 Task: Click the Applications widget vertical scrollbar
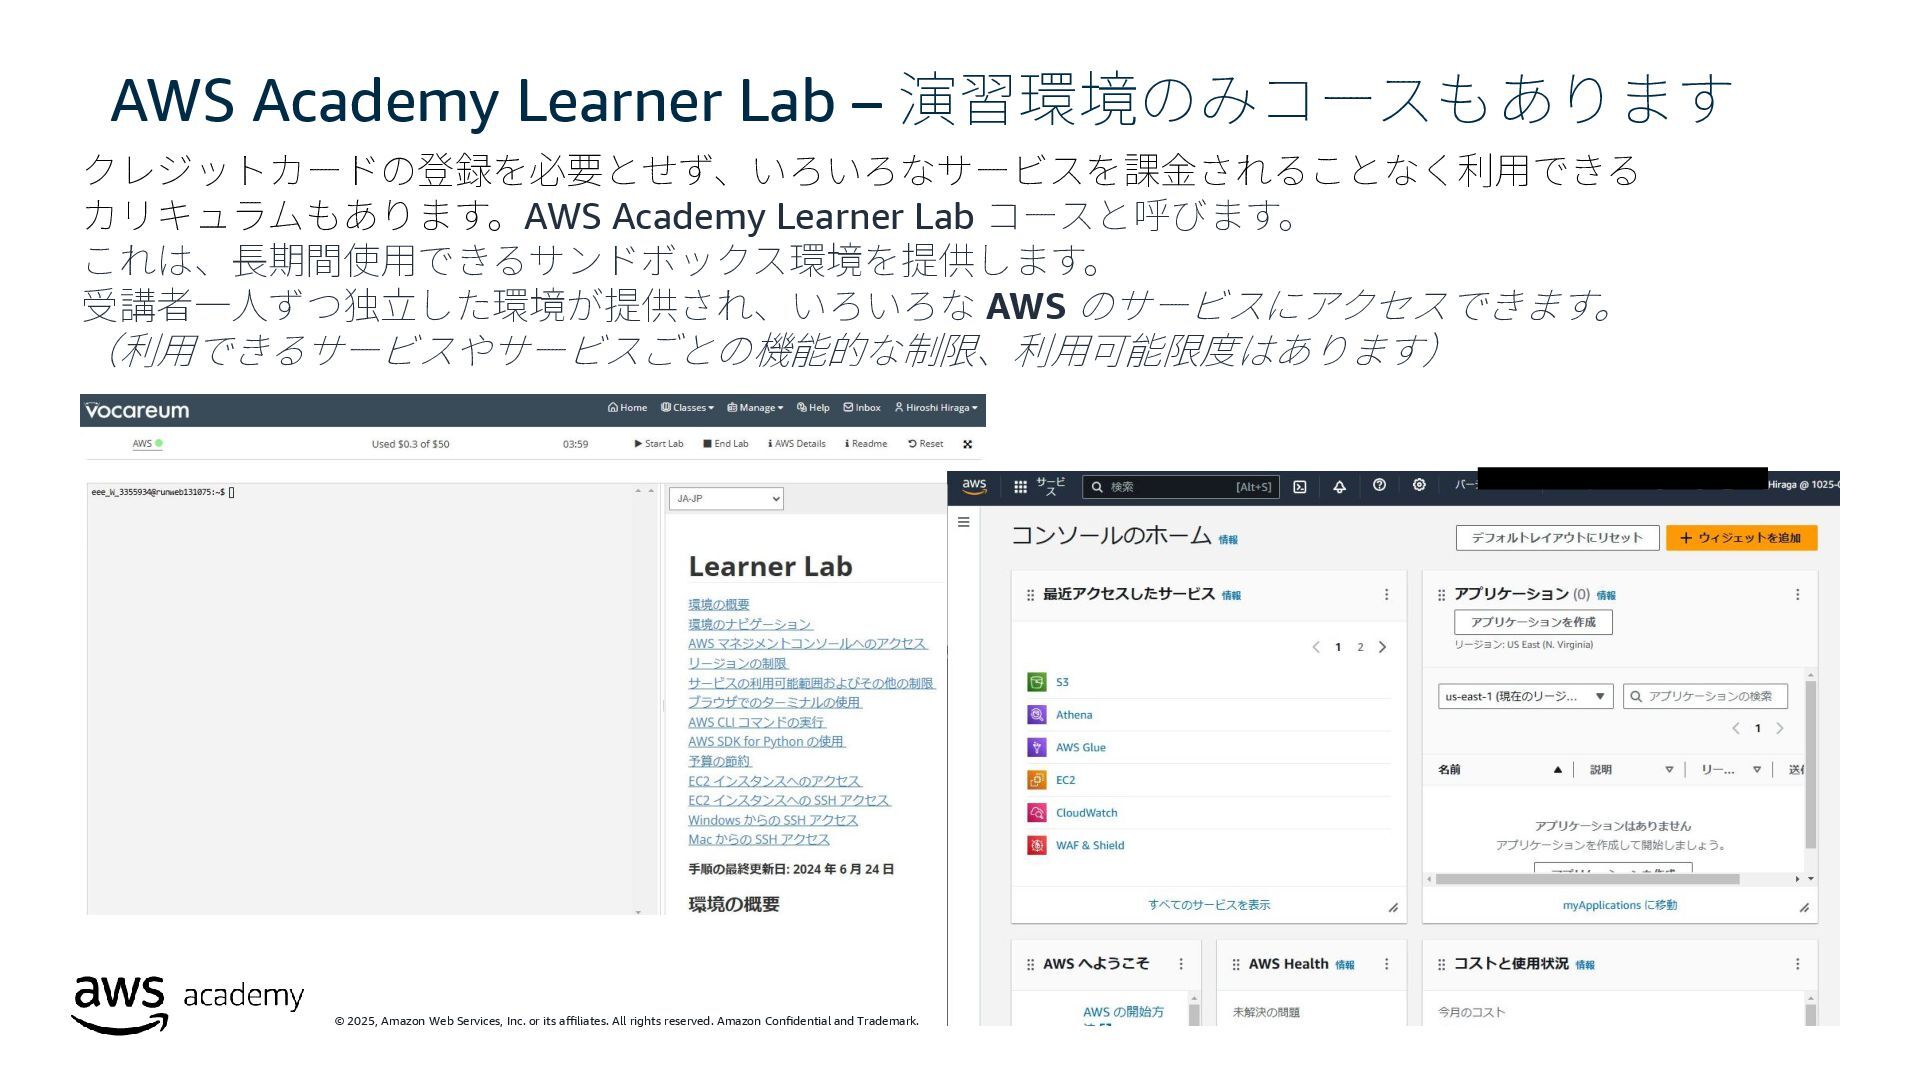[x=1810, y=765]
